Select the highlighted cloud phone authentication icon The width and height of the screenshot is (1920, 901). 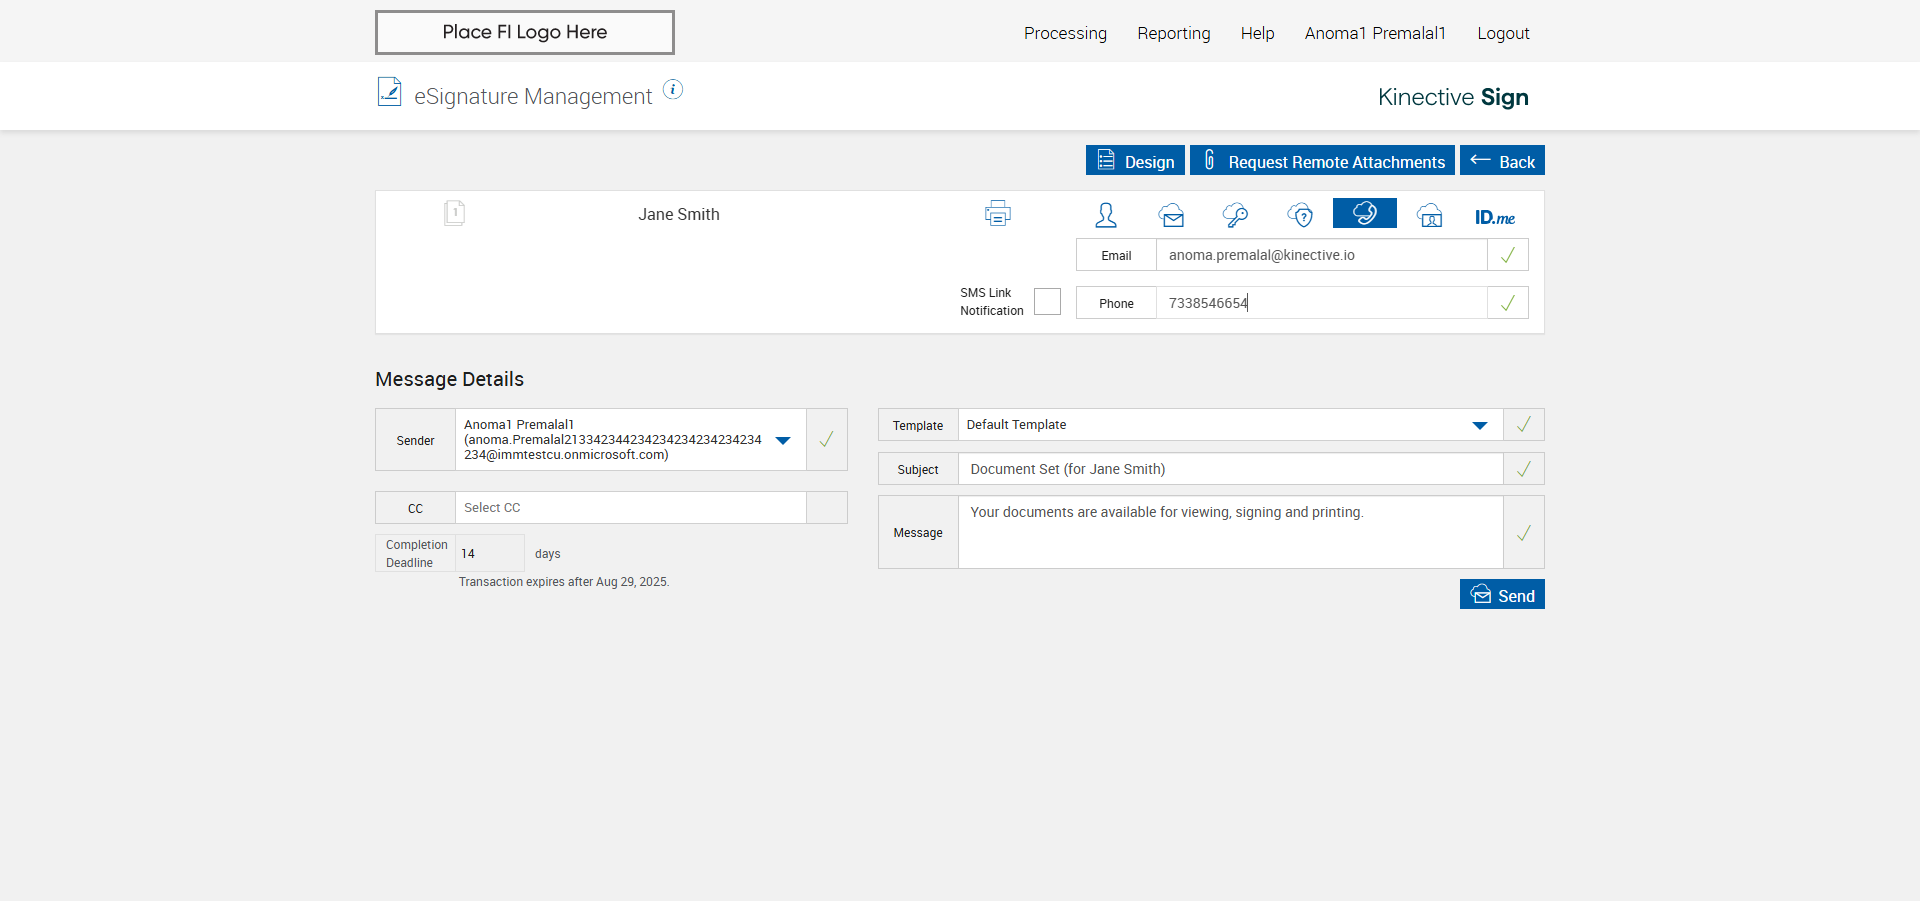tap(1364, 213)
